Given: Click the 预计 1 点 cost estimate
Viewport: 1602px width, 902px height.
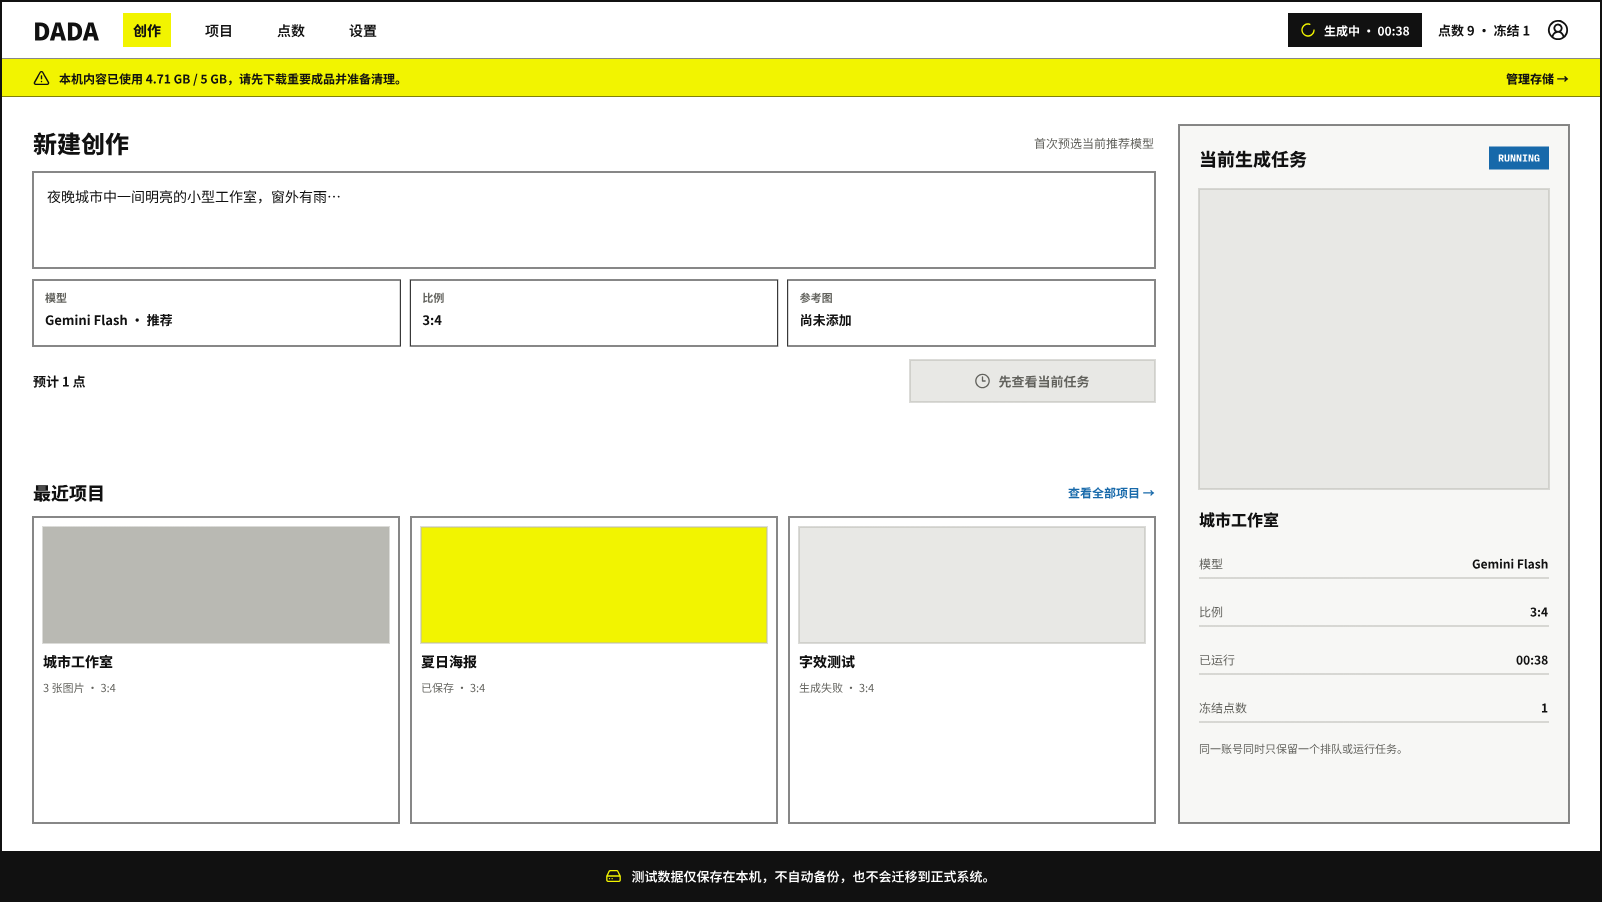Looking at the screenshot, I should (59, 382).
